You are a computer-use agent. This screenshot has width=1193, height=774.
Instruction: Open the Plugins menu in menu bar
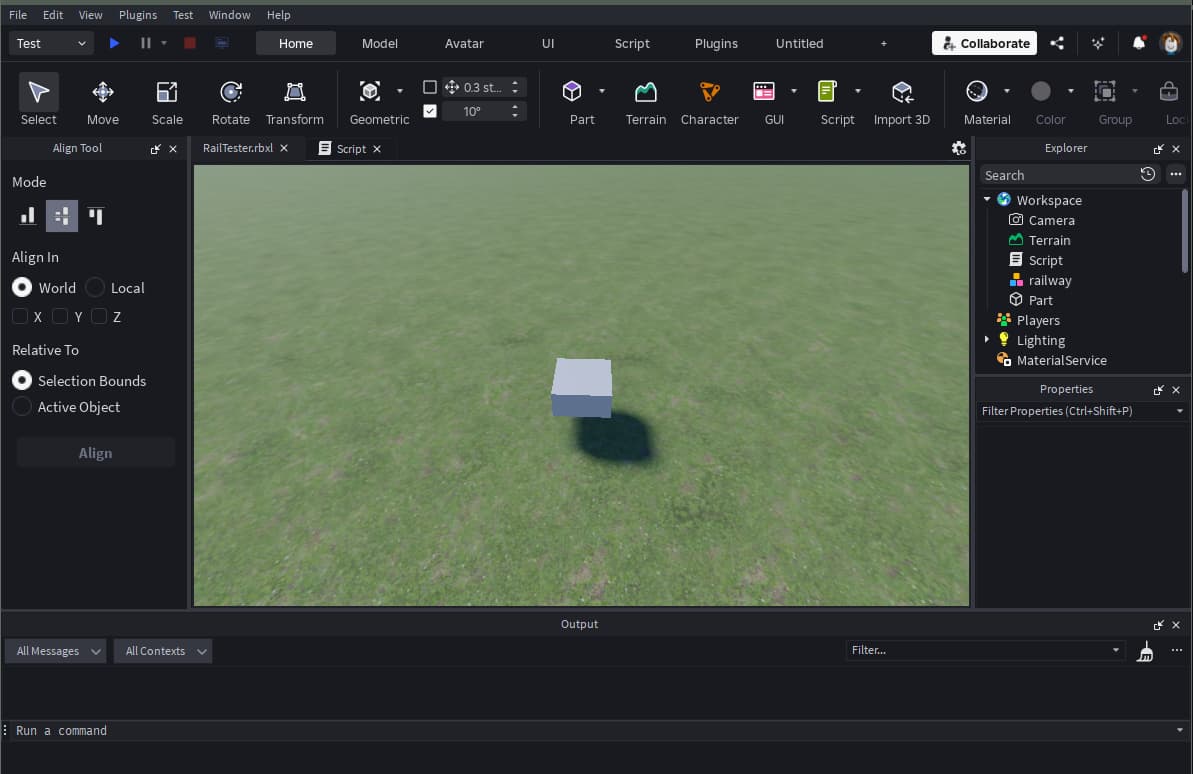pos(138,14)
